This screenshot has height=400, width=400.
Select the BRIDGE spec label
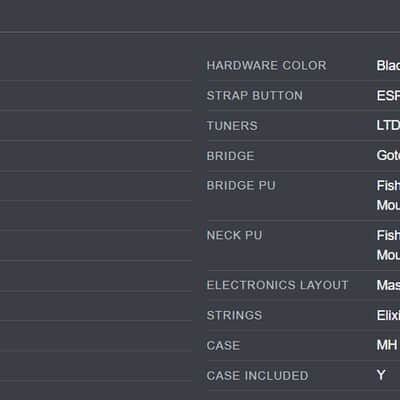point(230,156)
